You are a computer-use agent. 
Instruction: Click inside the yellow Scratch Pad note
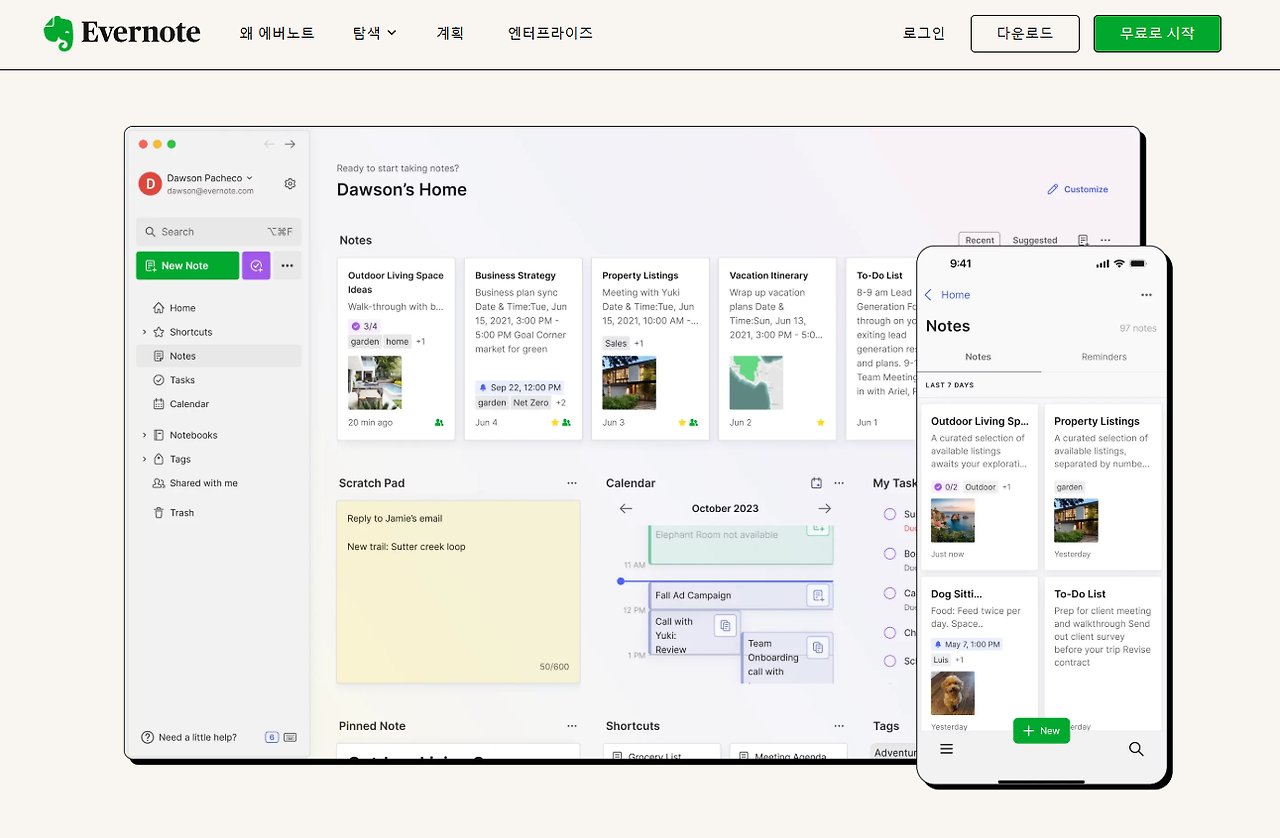(x=458, y=592)
